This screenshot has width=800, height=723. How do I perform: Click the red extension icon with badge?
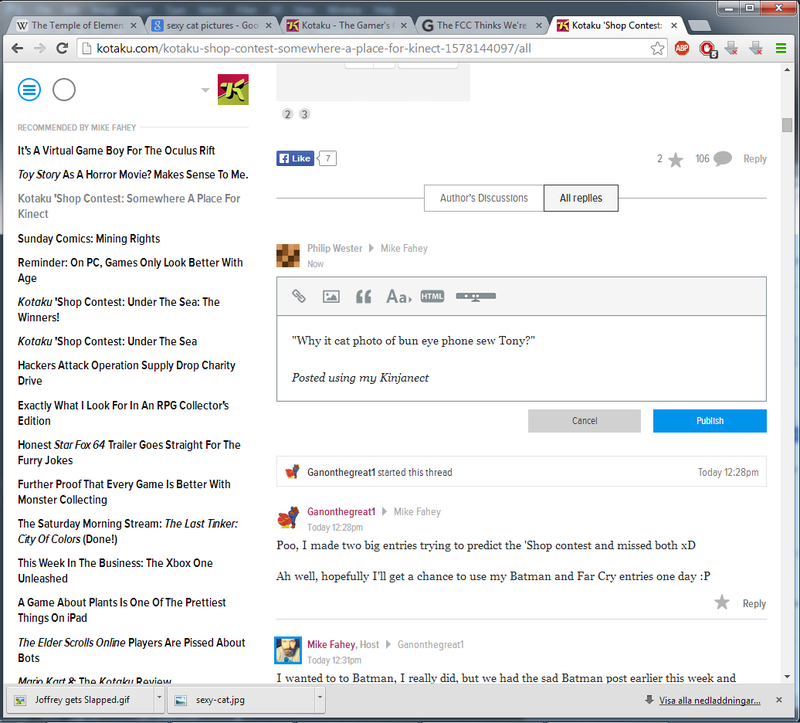(708, 49)
